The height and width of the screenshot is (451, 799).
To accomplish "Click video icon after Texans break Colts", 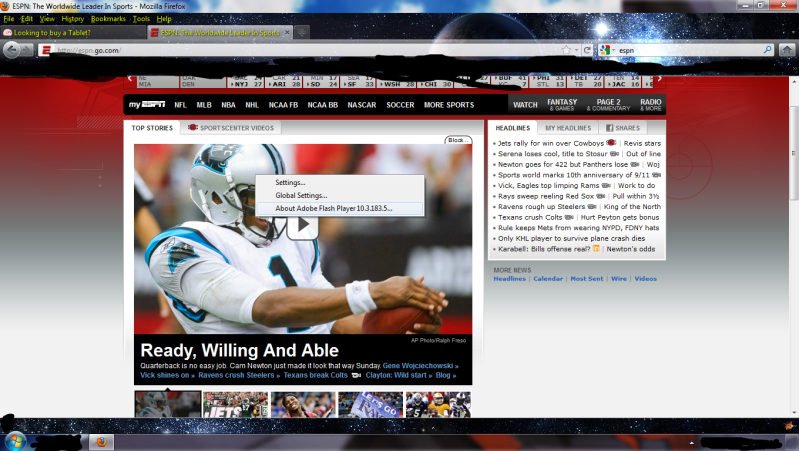I will pos(356,375).
